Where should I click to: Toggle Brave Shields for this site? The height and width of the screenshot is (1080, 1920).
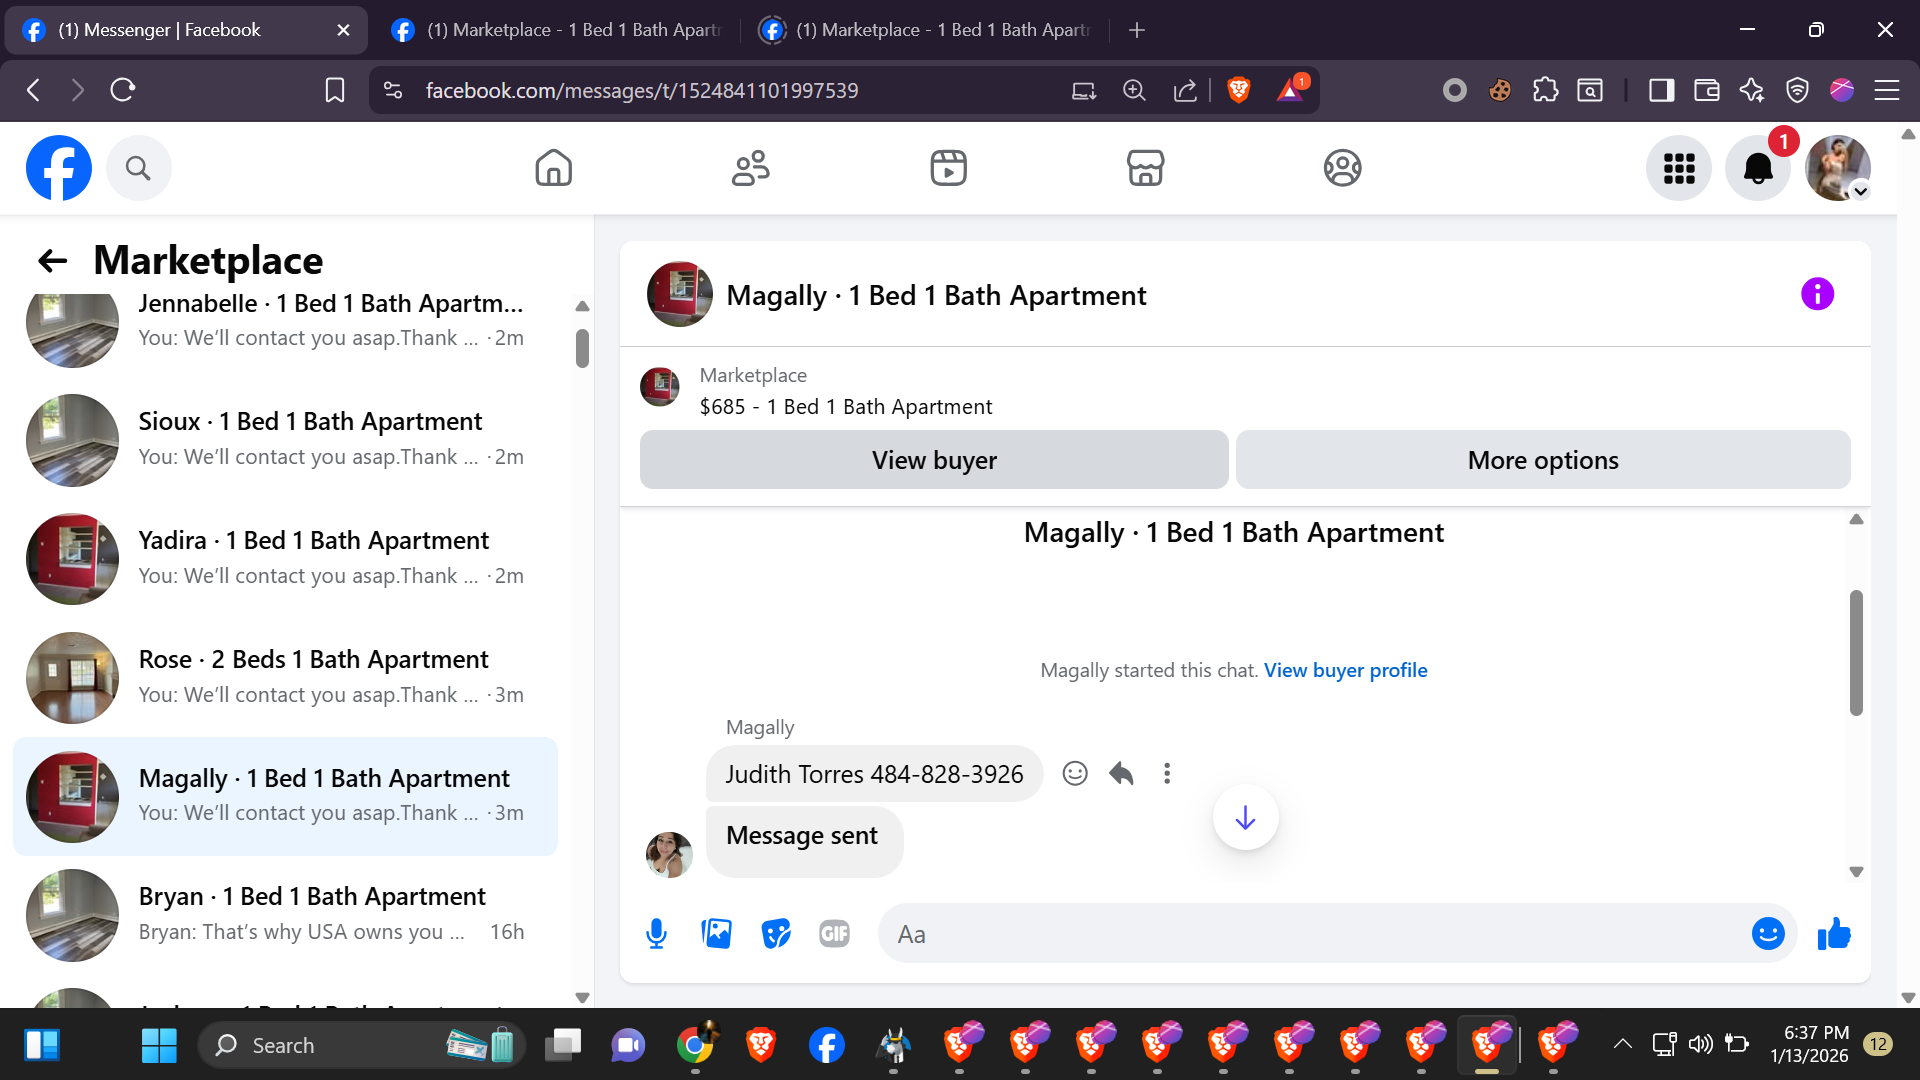[x=1238, y=91]
